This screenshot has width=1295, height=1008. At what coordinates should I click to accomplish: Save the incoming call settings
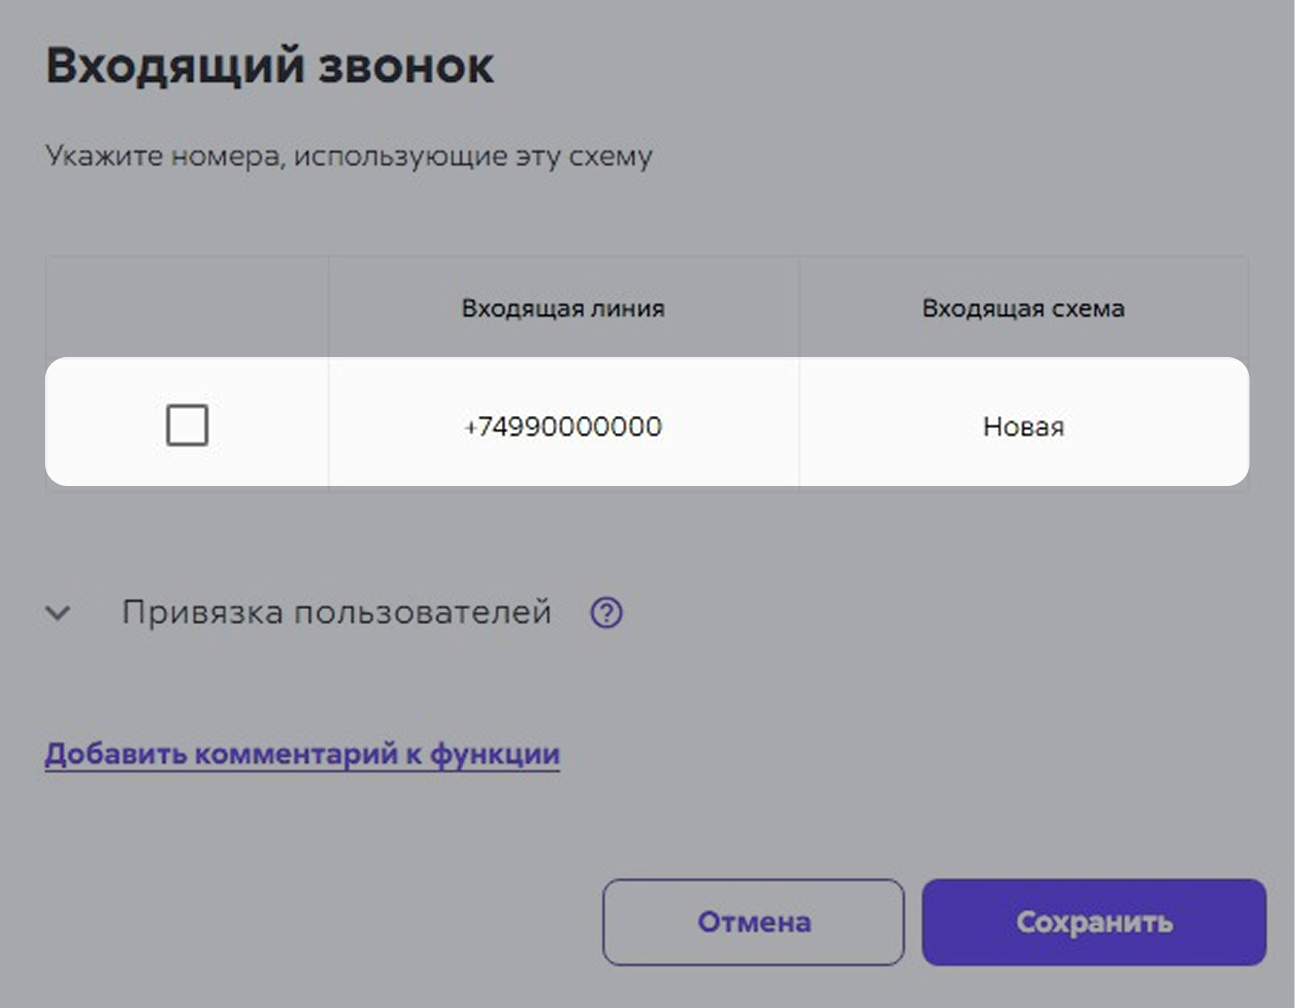tap(1094, 922)
